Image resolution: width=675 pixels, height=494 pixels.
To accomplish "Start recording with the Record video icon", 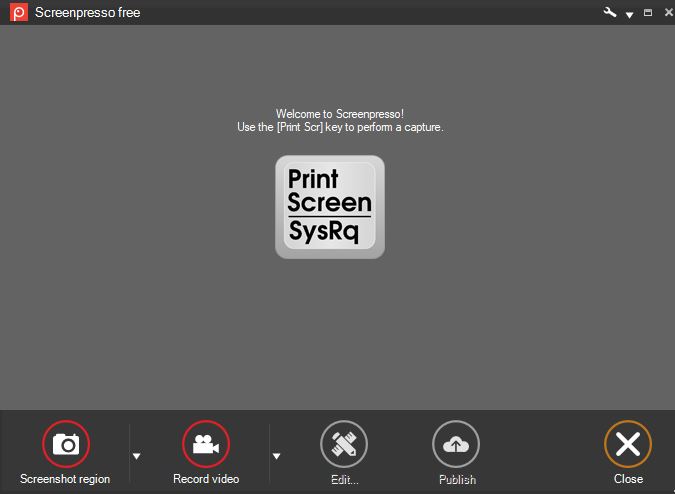I will [206, 444].
